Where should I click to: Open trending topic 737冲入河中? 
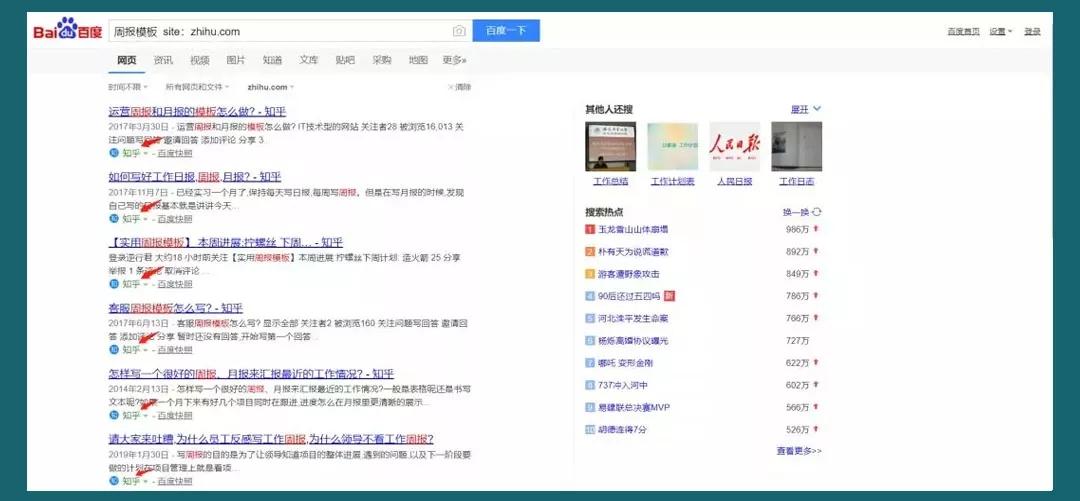pyautogui.click(x=623, y=385)
